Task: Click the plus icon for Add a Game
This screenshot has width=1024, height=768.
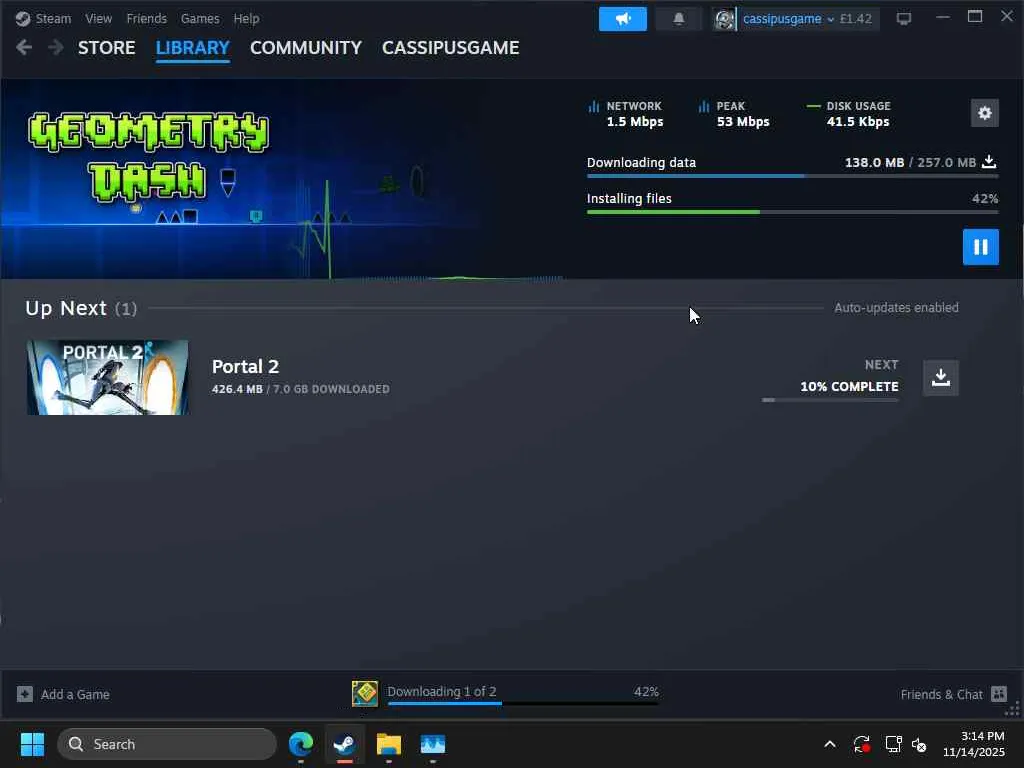Action: point(25,694)
